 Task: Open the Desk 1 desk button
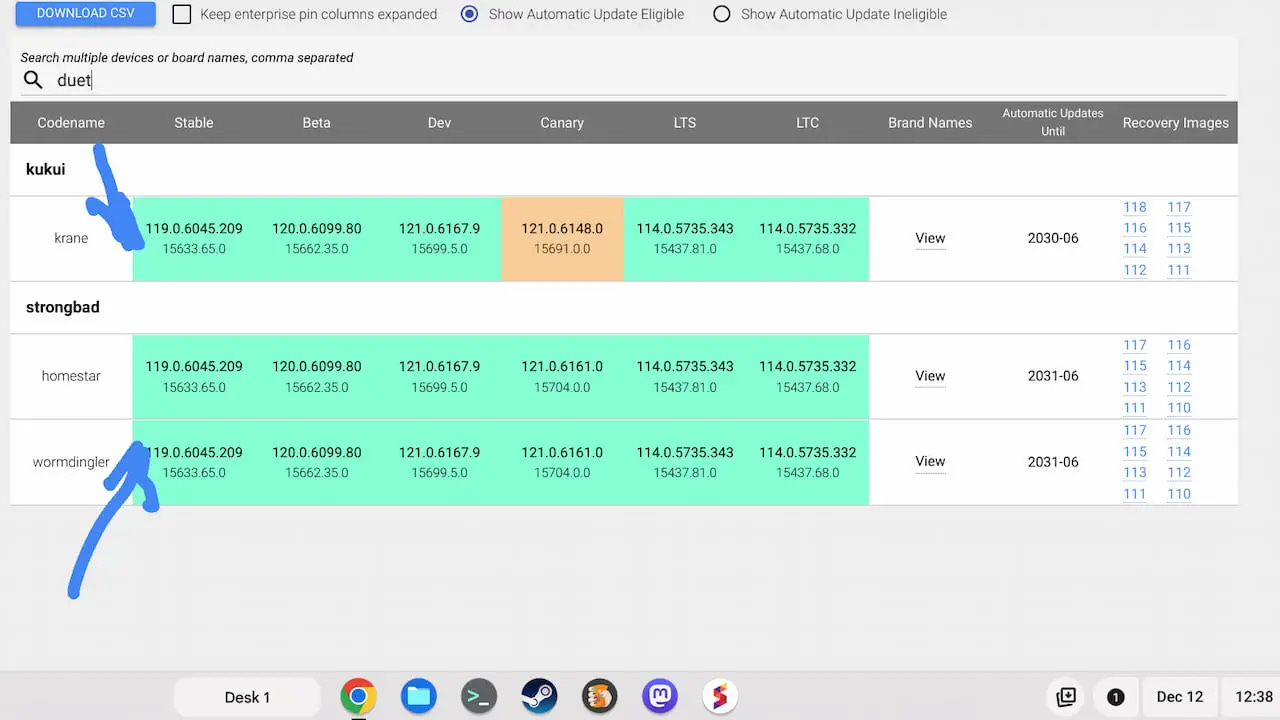click(x=247, y=697)
